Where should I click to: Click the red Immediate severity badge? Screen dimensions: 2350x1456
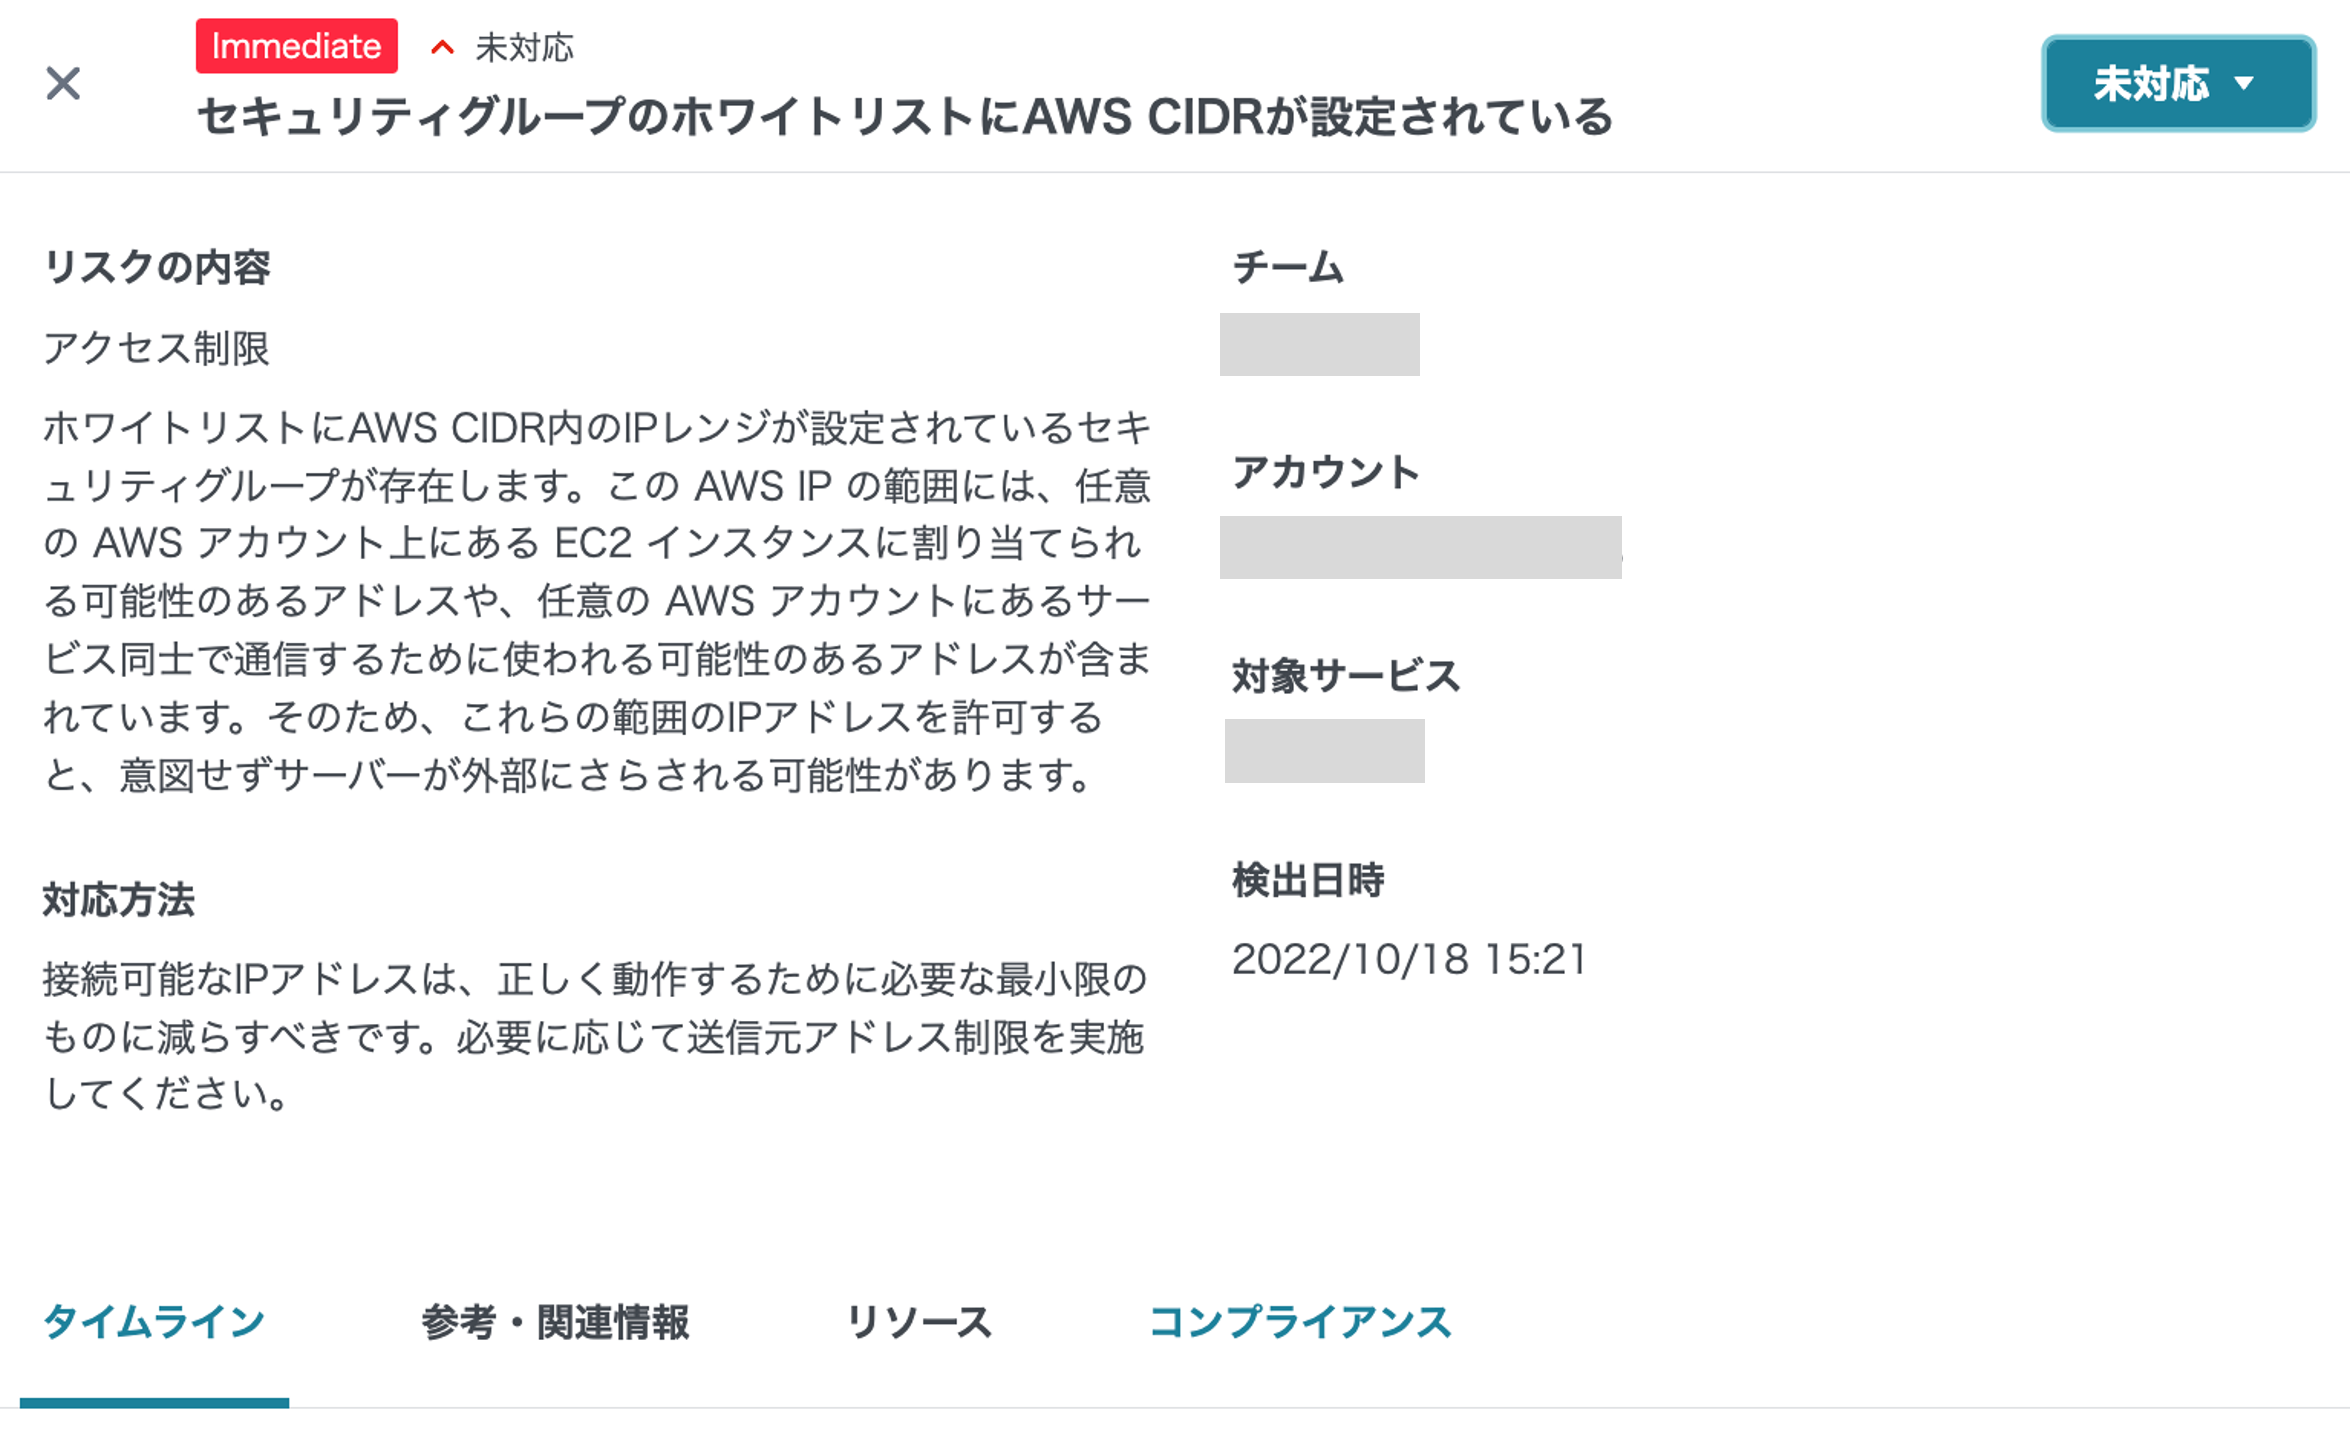point(296,46)
